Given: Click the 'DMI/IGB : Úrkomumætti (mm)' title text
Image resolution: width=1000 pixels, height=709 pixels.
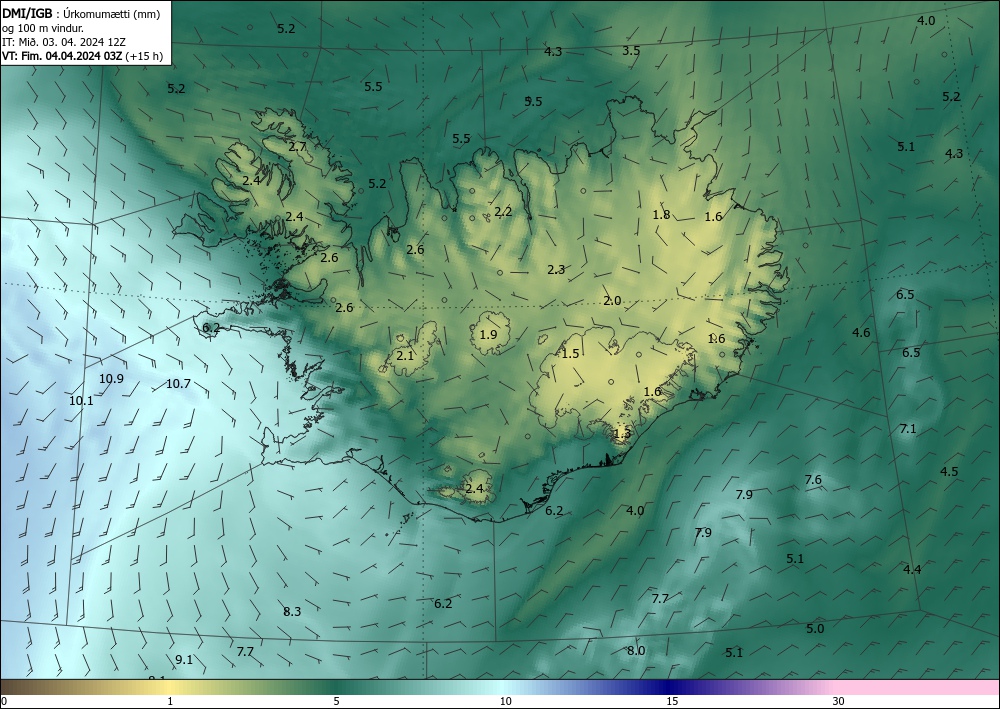Looking at the screenshot, I should (81, 14).
